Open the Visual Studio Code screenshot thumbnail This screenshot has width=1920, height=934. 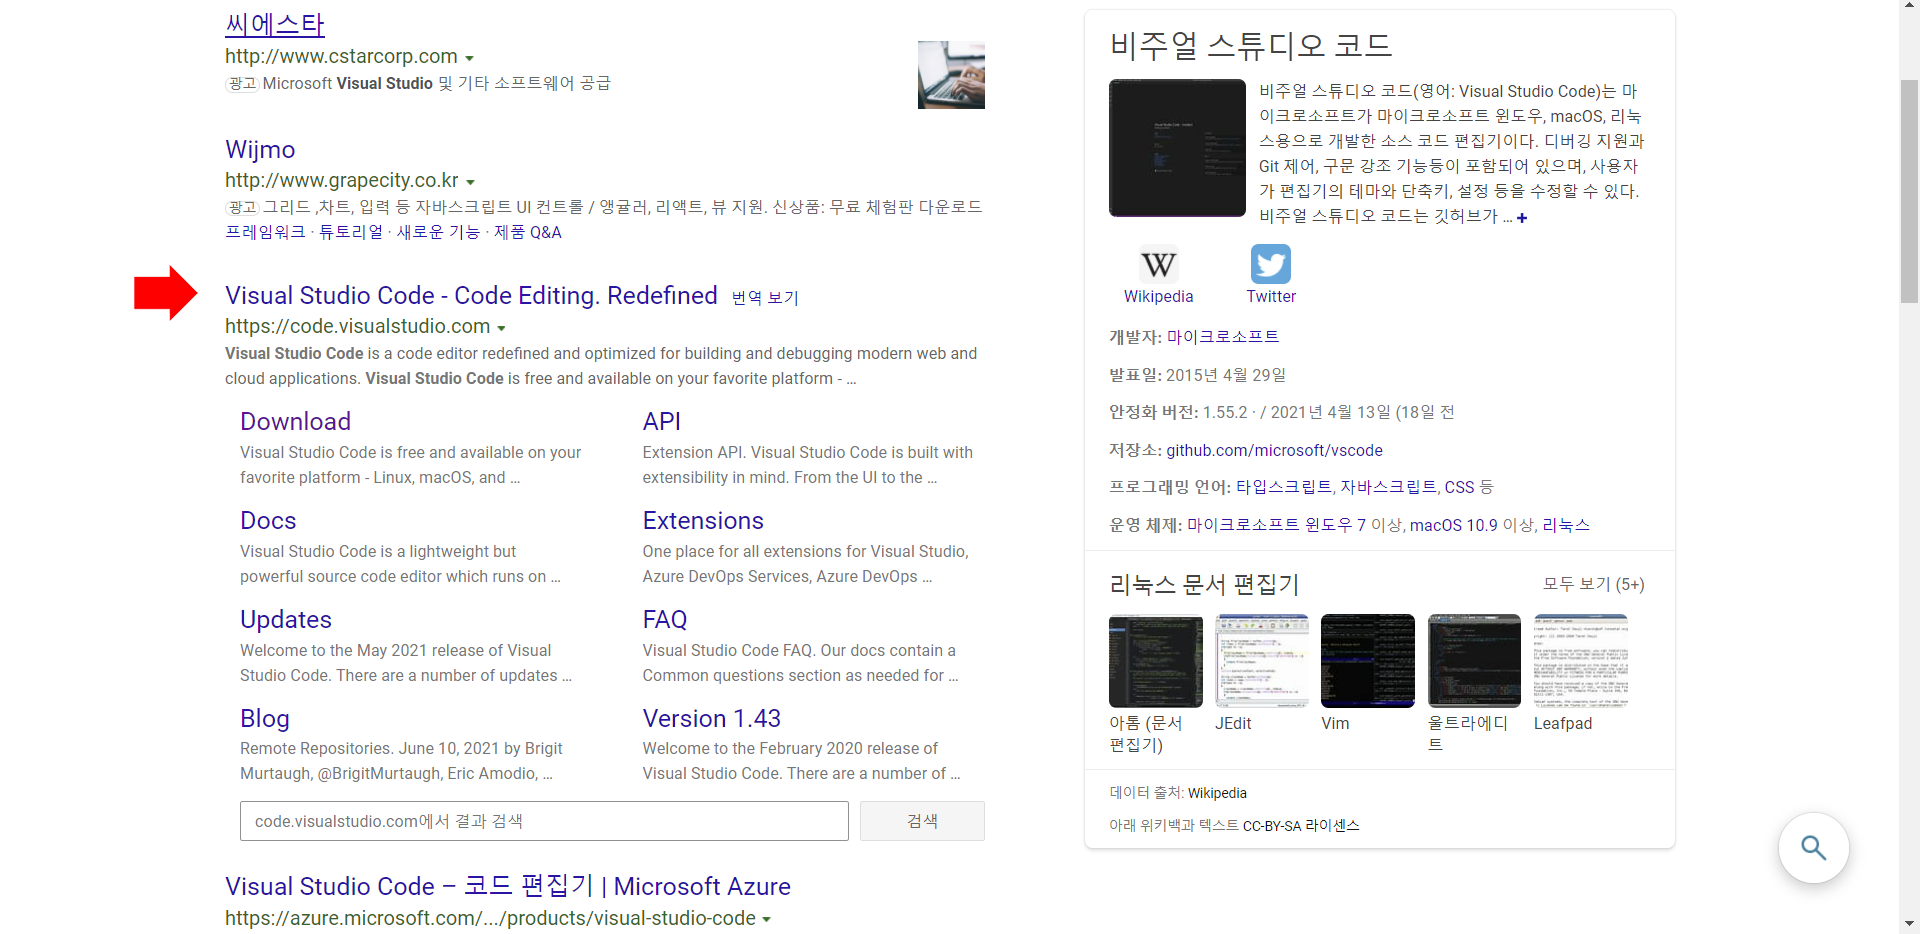click(x=1177, y=148)
